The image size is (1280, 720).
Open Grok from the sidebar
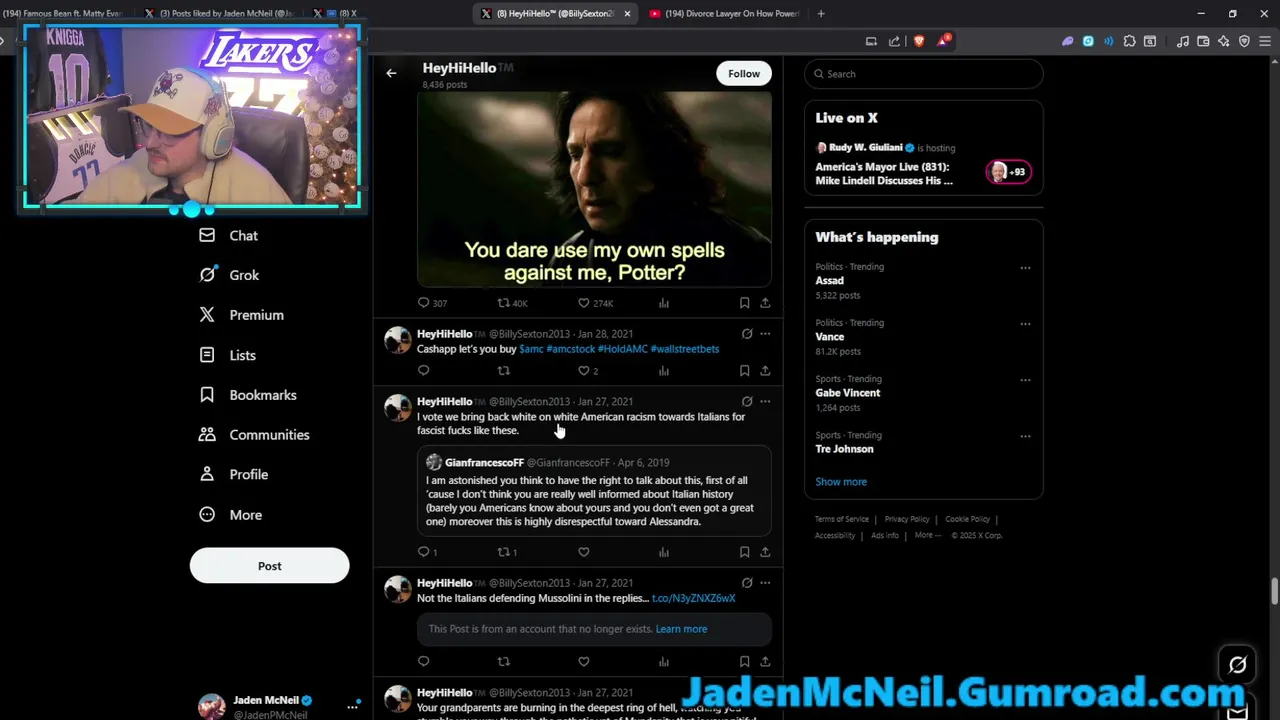click(229, 275)
